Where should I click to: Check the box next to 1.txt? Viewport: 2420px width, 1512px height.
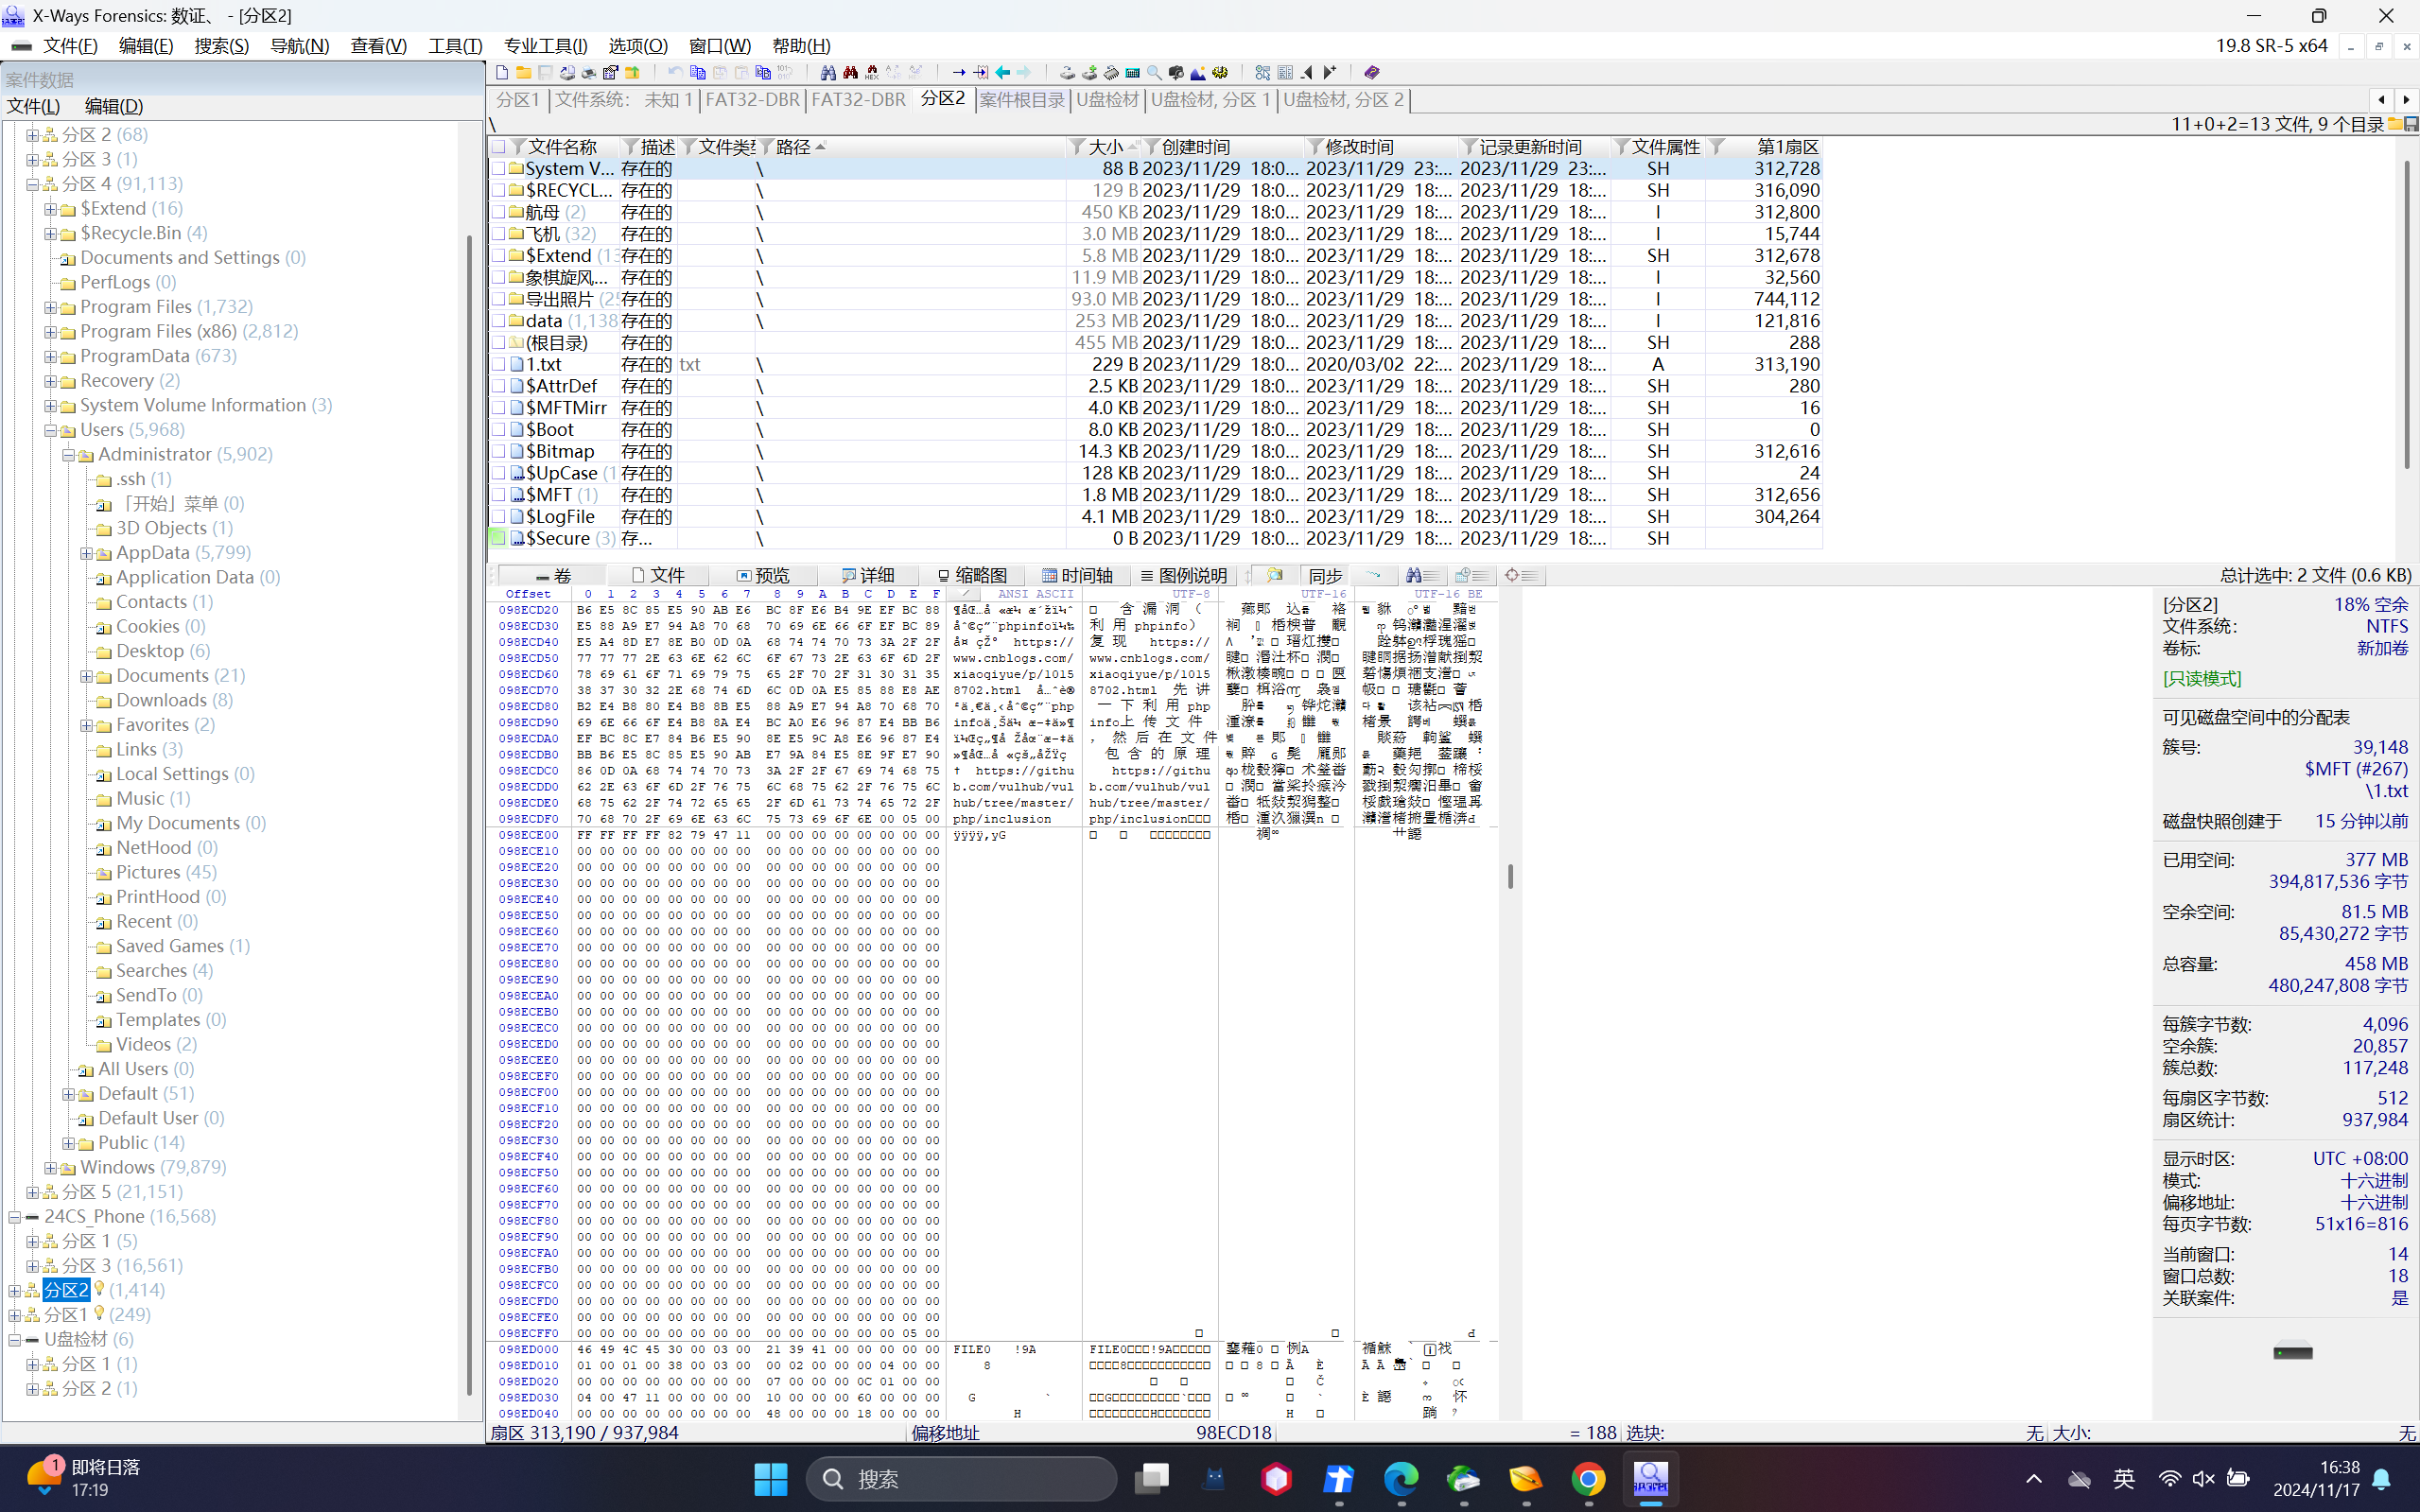tap(498, 365)
